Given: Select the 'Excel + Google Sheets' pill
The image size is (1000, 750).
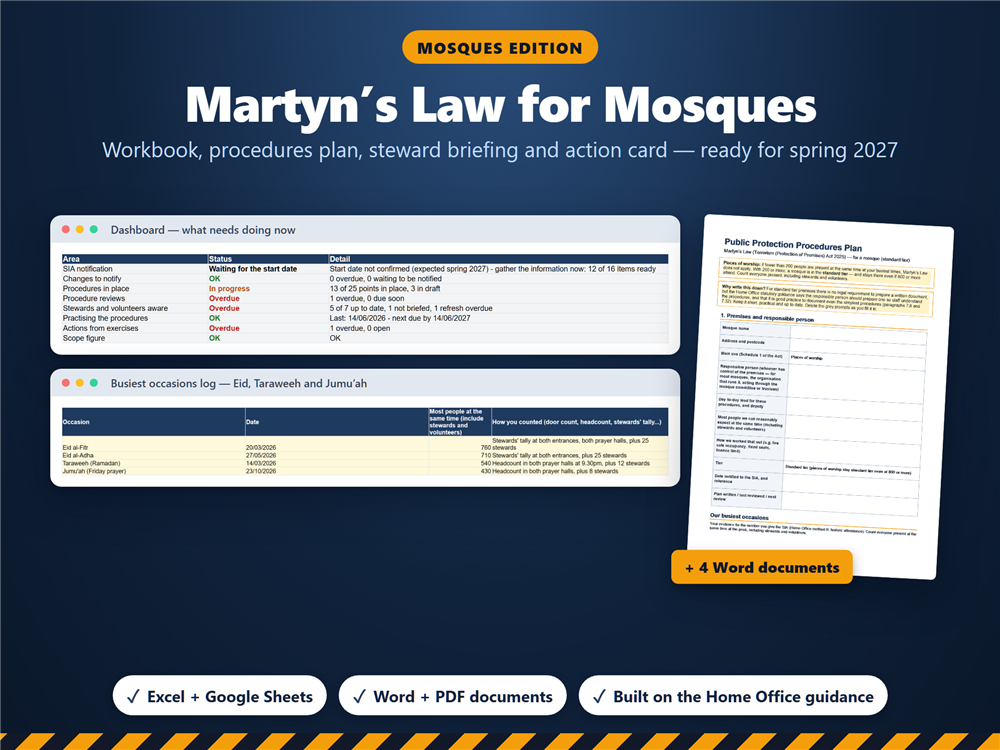Looking at the screenshot, I should (x=219, y=696).
